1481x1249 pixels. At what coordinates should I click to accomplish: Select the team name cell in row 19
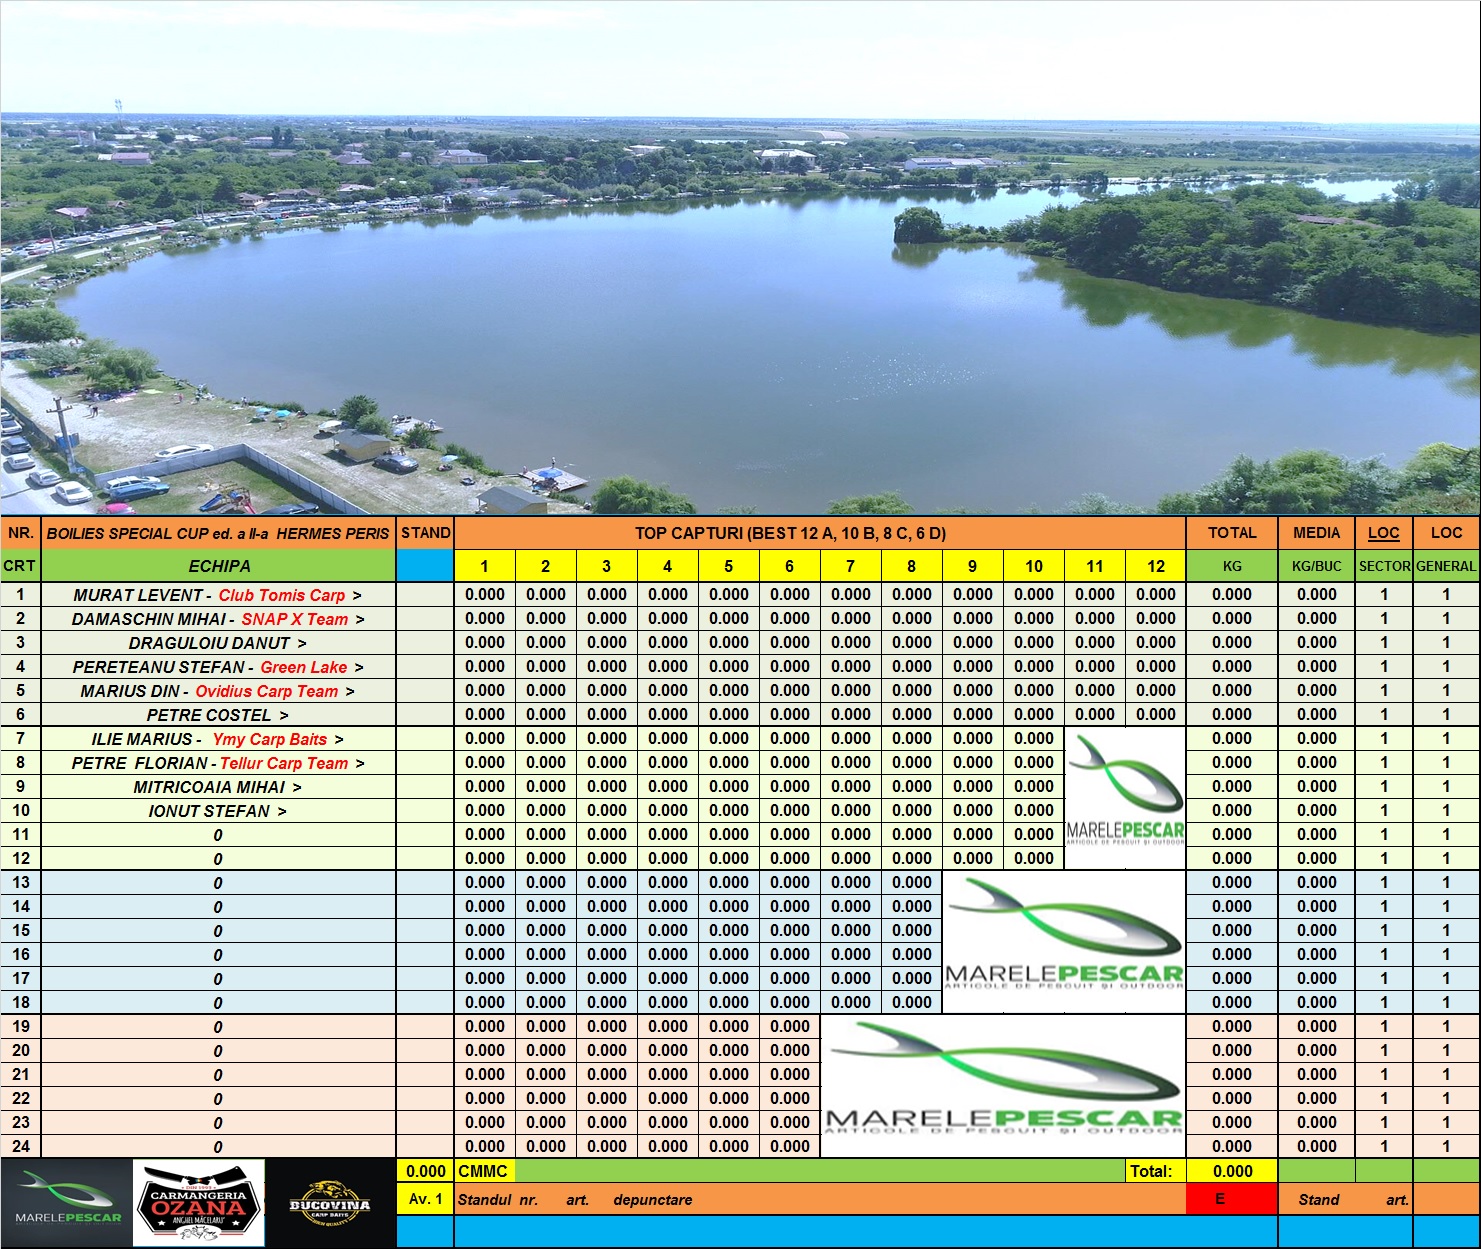click(x=219, y=1026)
